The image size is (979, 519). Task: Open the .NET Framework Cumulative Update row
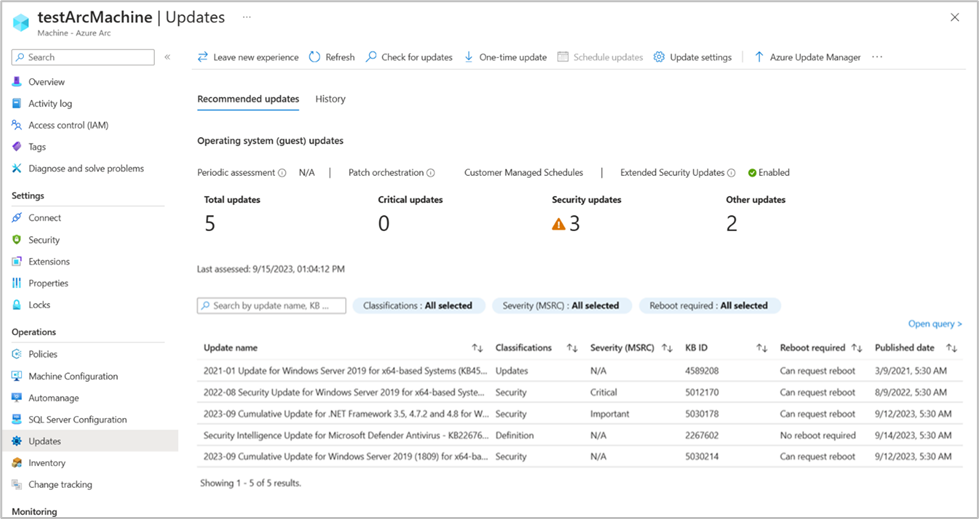tap(579, 413)
